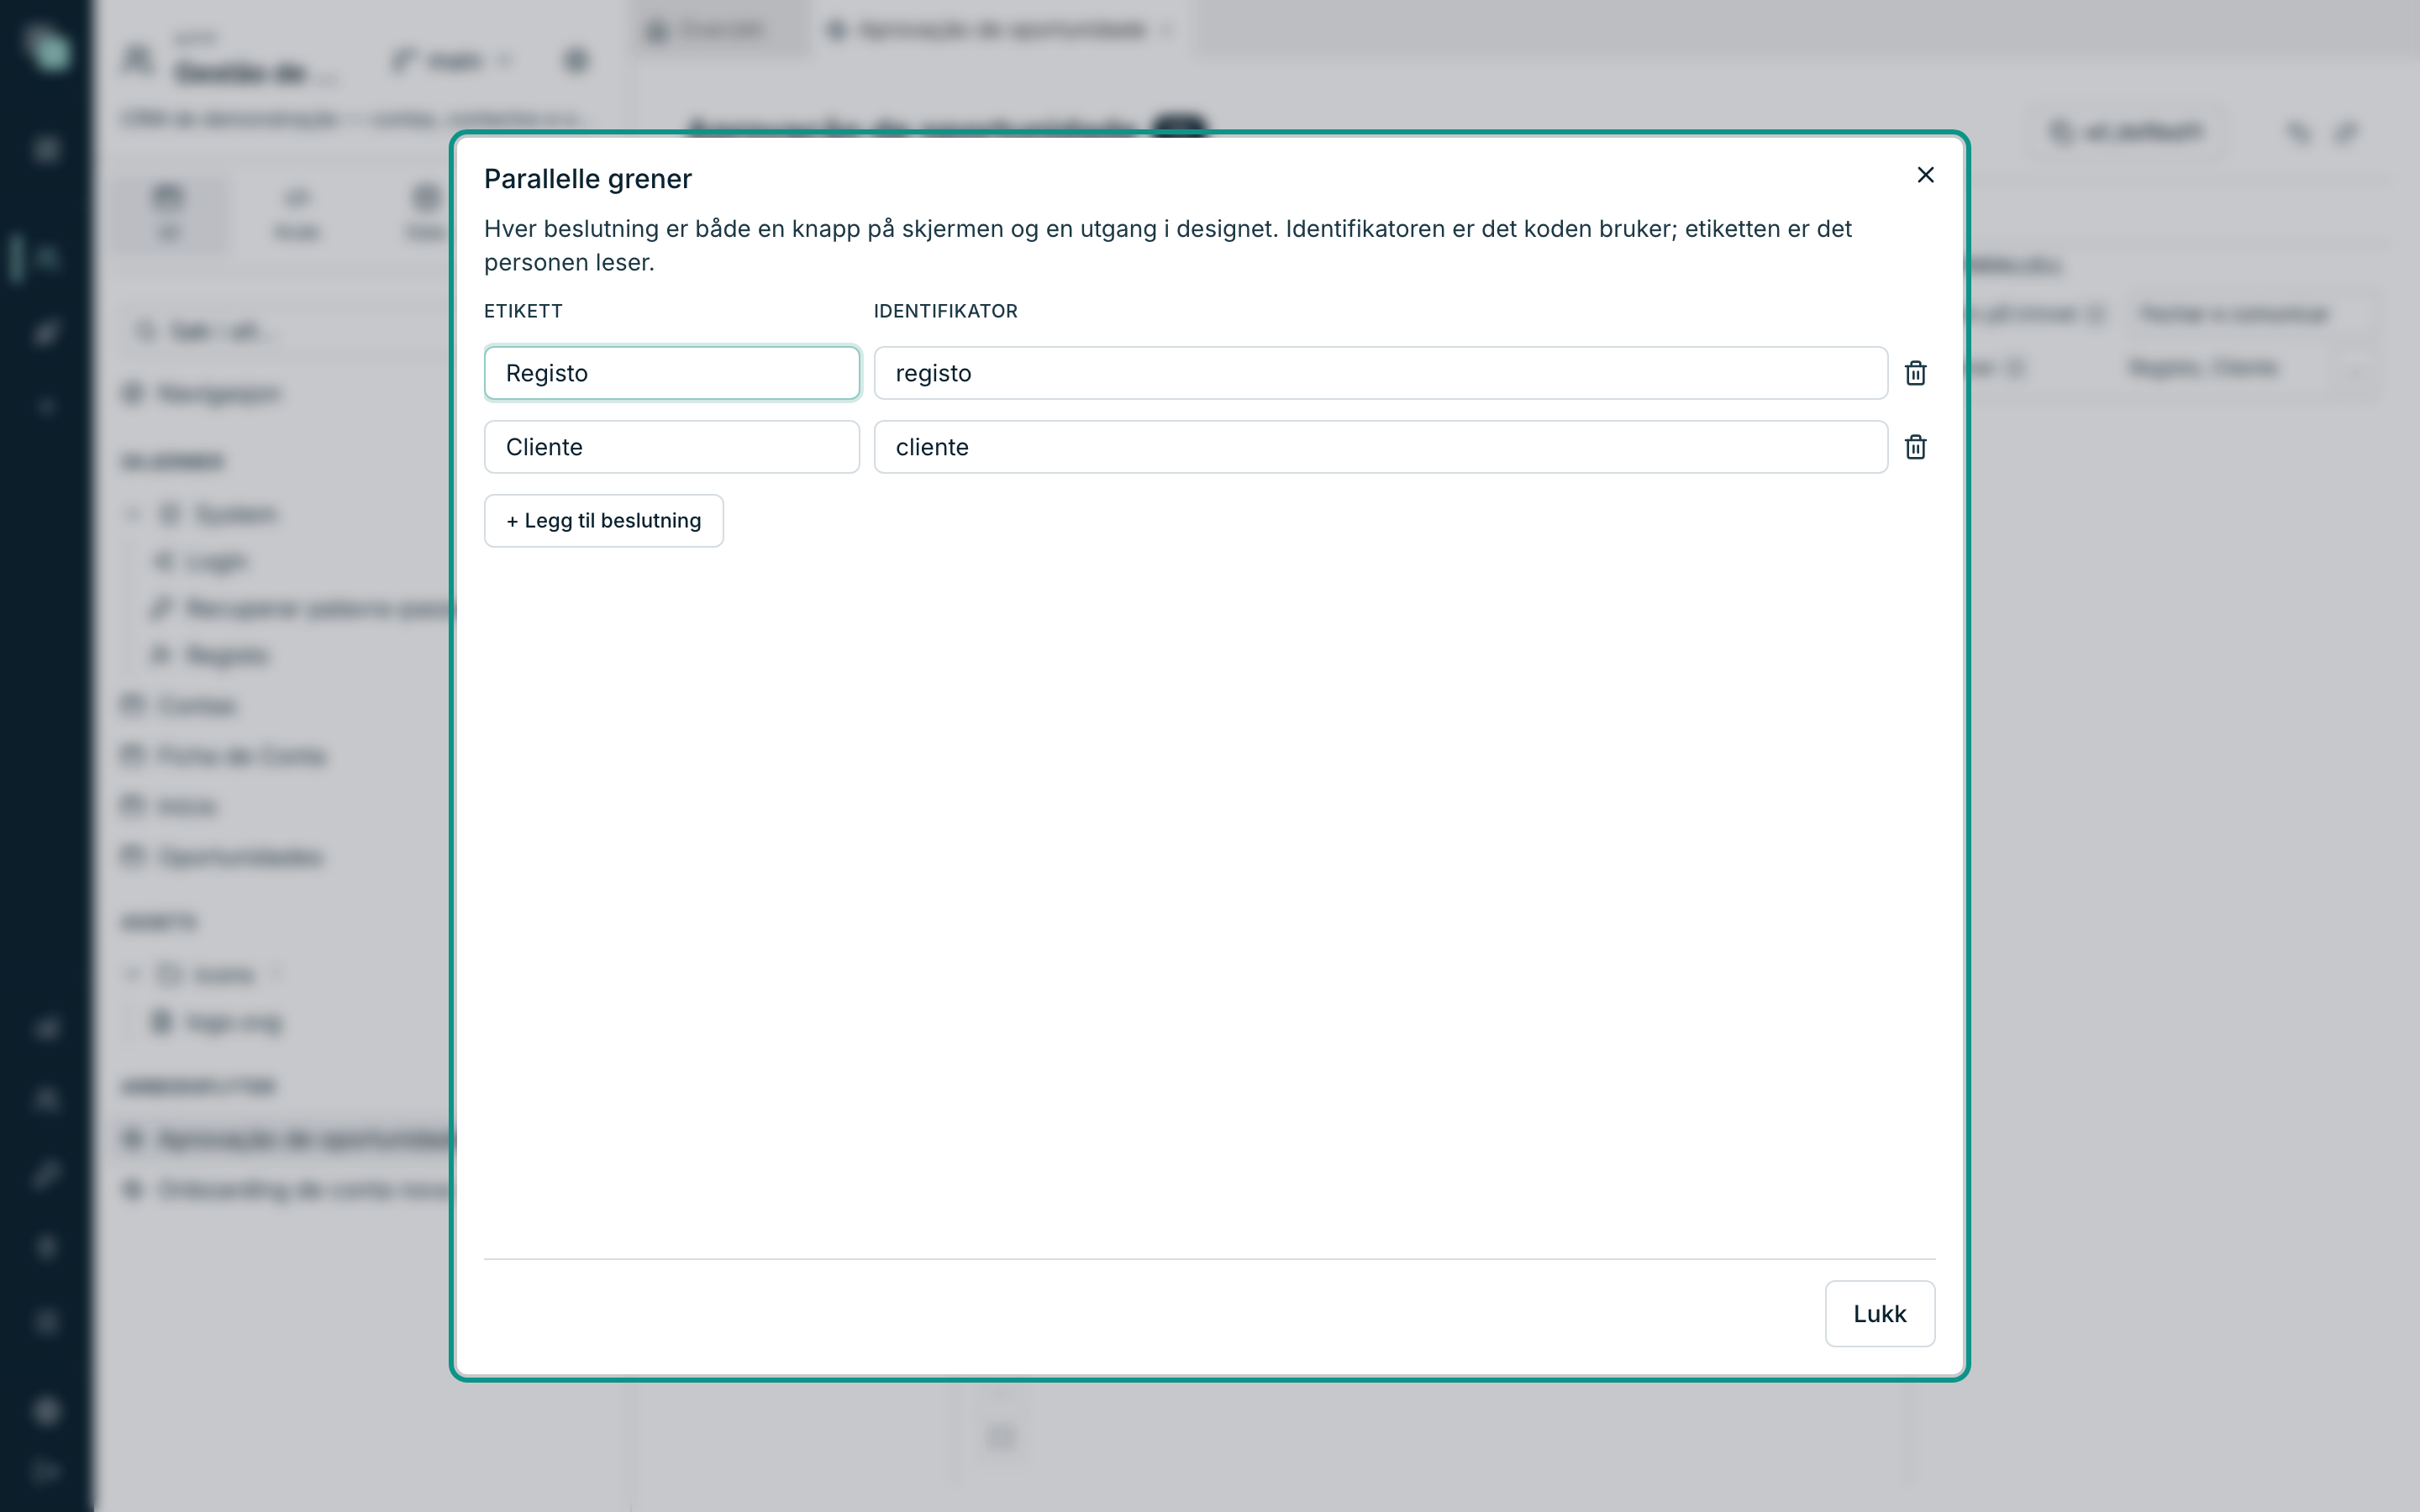The height and width of the screenshot is (1512, 2420).
Task: Edit the Registo label field
Action: pyautogui.click(x=672, y=373)
